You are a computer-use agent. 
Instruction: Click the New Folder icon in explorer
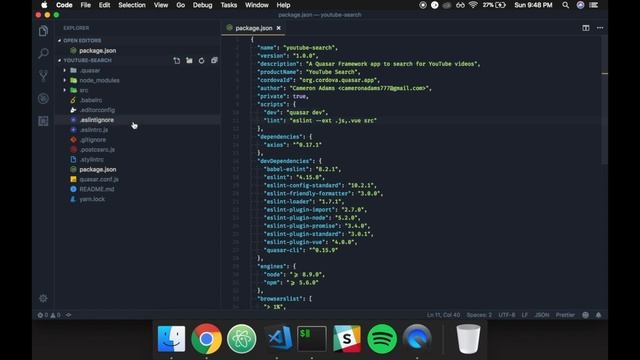pyautogui.click(x=189, y=60)
